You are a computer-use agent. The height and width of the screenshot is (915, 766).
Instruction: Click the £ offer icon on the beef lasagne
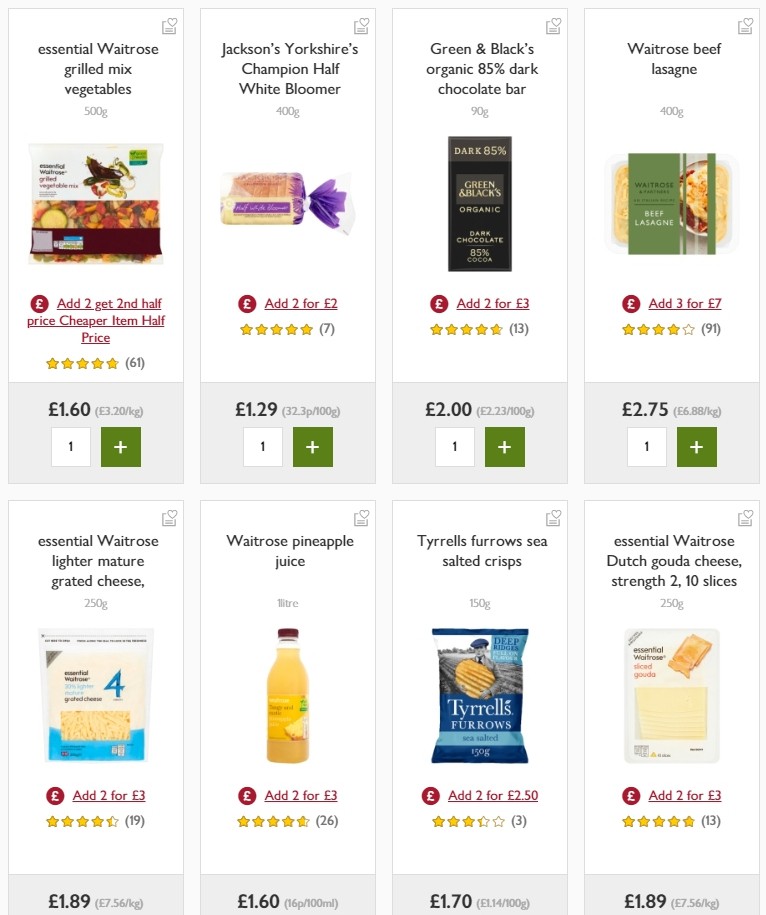(x=631, y=302)
